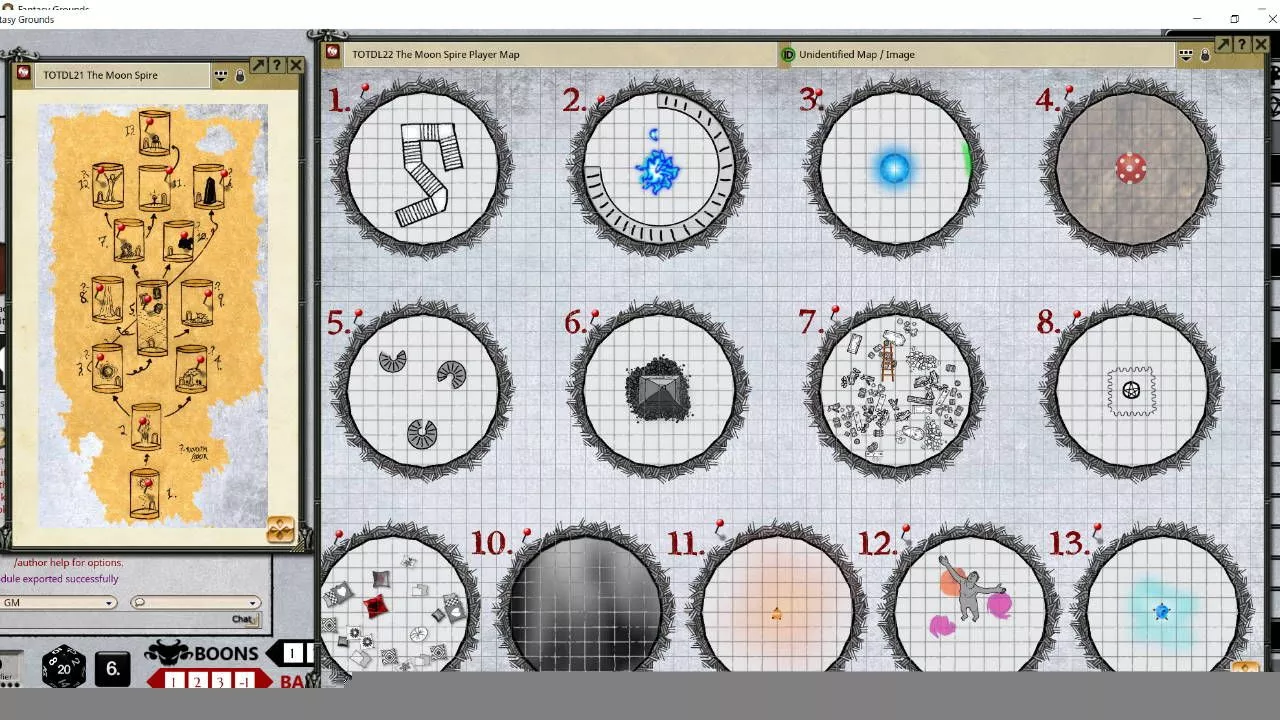The image size is (1280, 720).
Task: Toggle lock on Player Map window
Action: 1205,55
